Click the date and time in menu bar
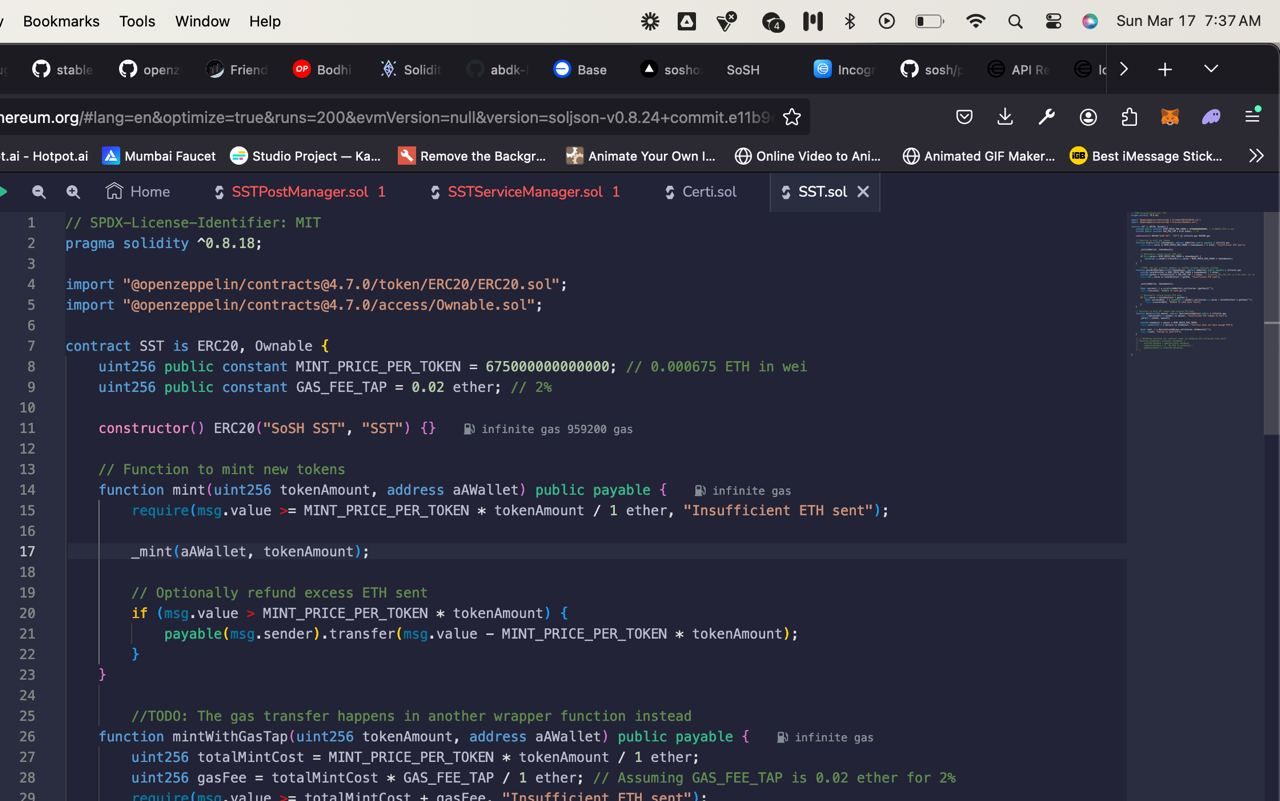This screenshot has height=801, width=1280. 1188,21
